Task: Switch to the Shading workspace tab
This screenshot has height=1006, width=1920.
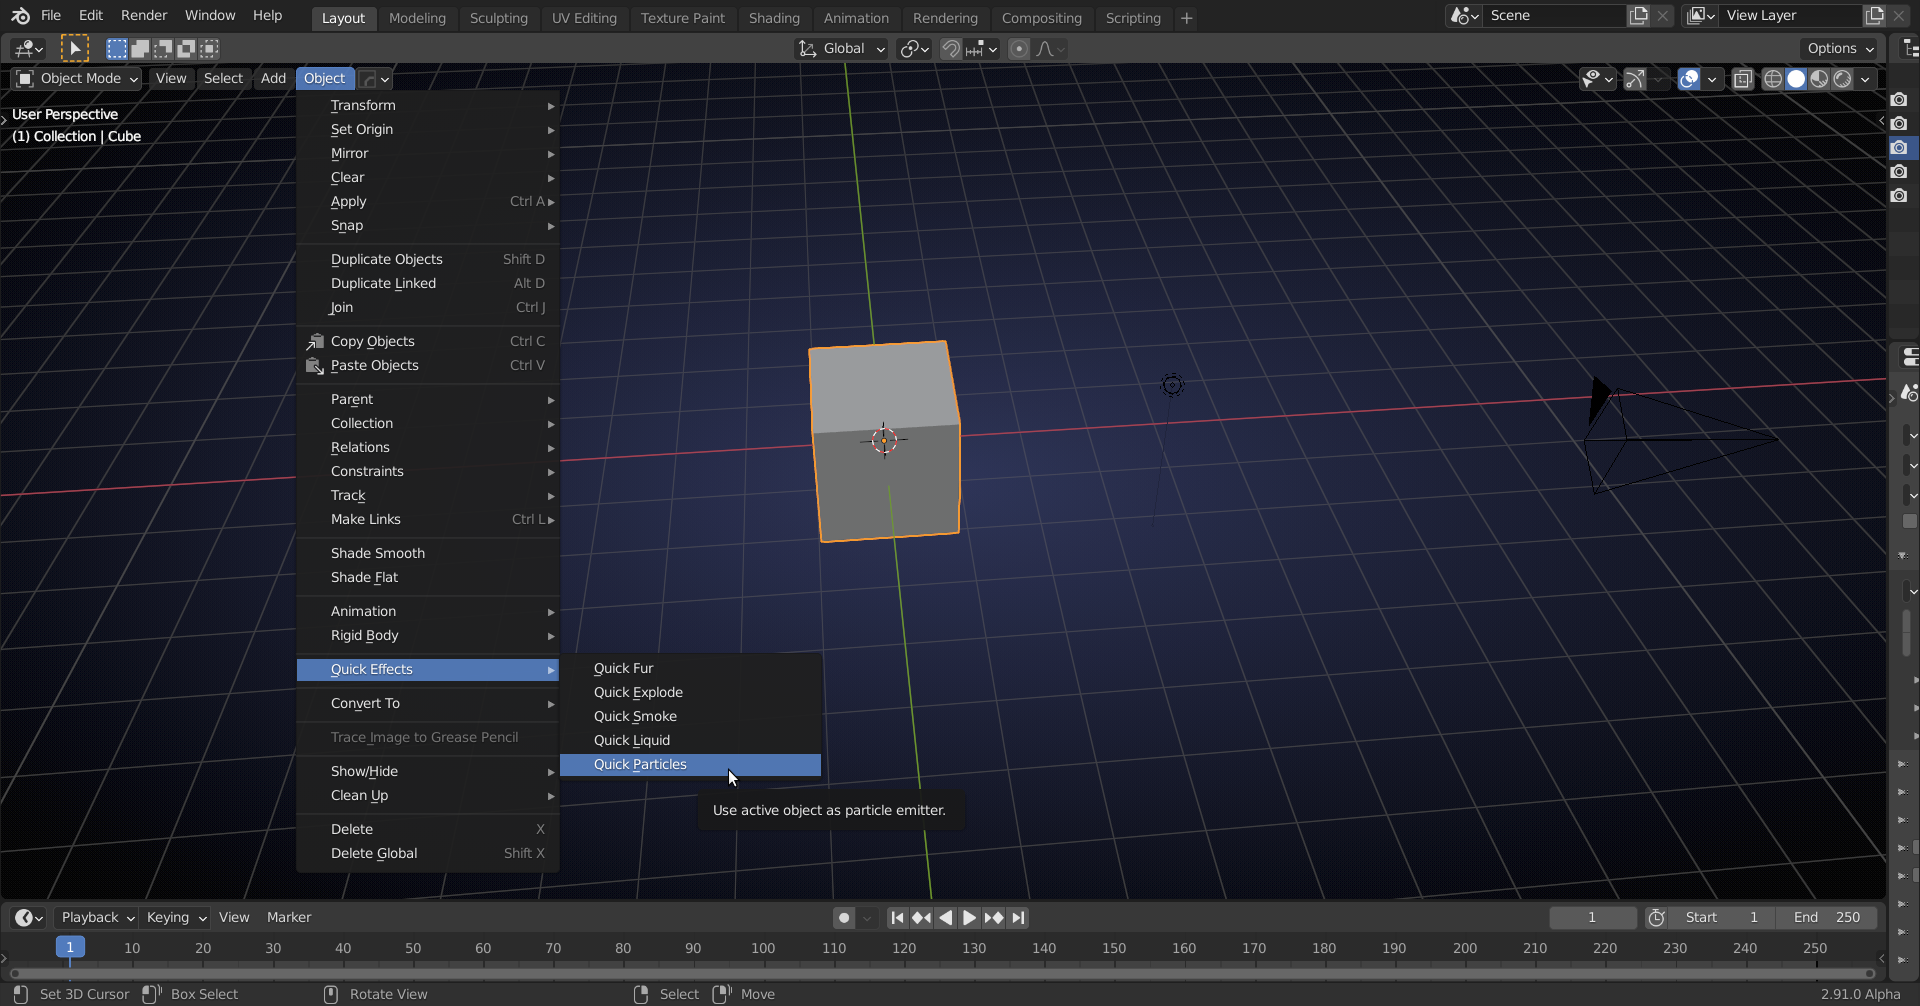Action: 774,18
